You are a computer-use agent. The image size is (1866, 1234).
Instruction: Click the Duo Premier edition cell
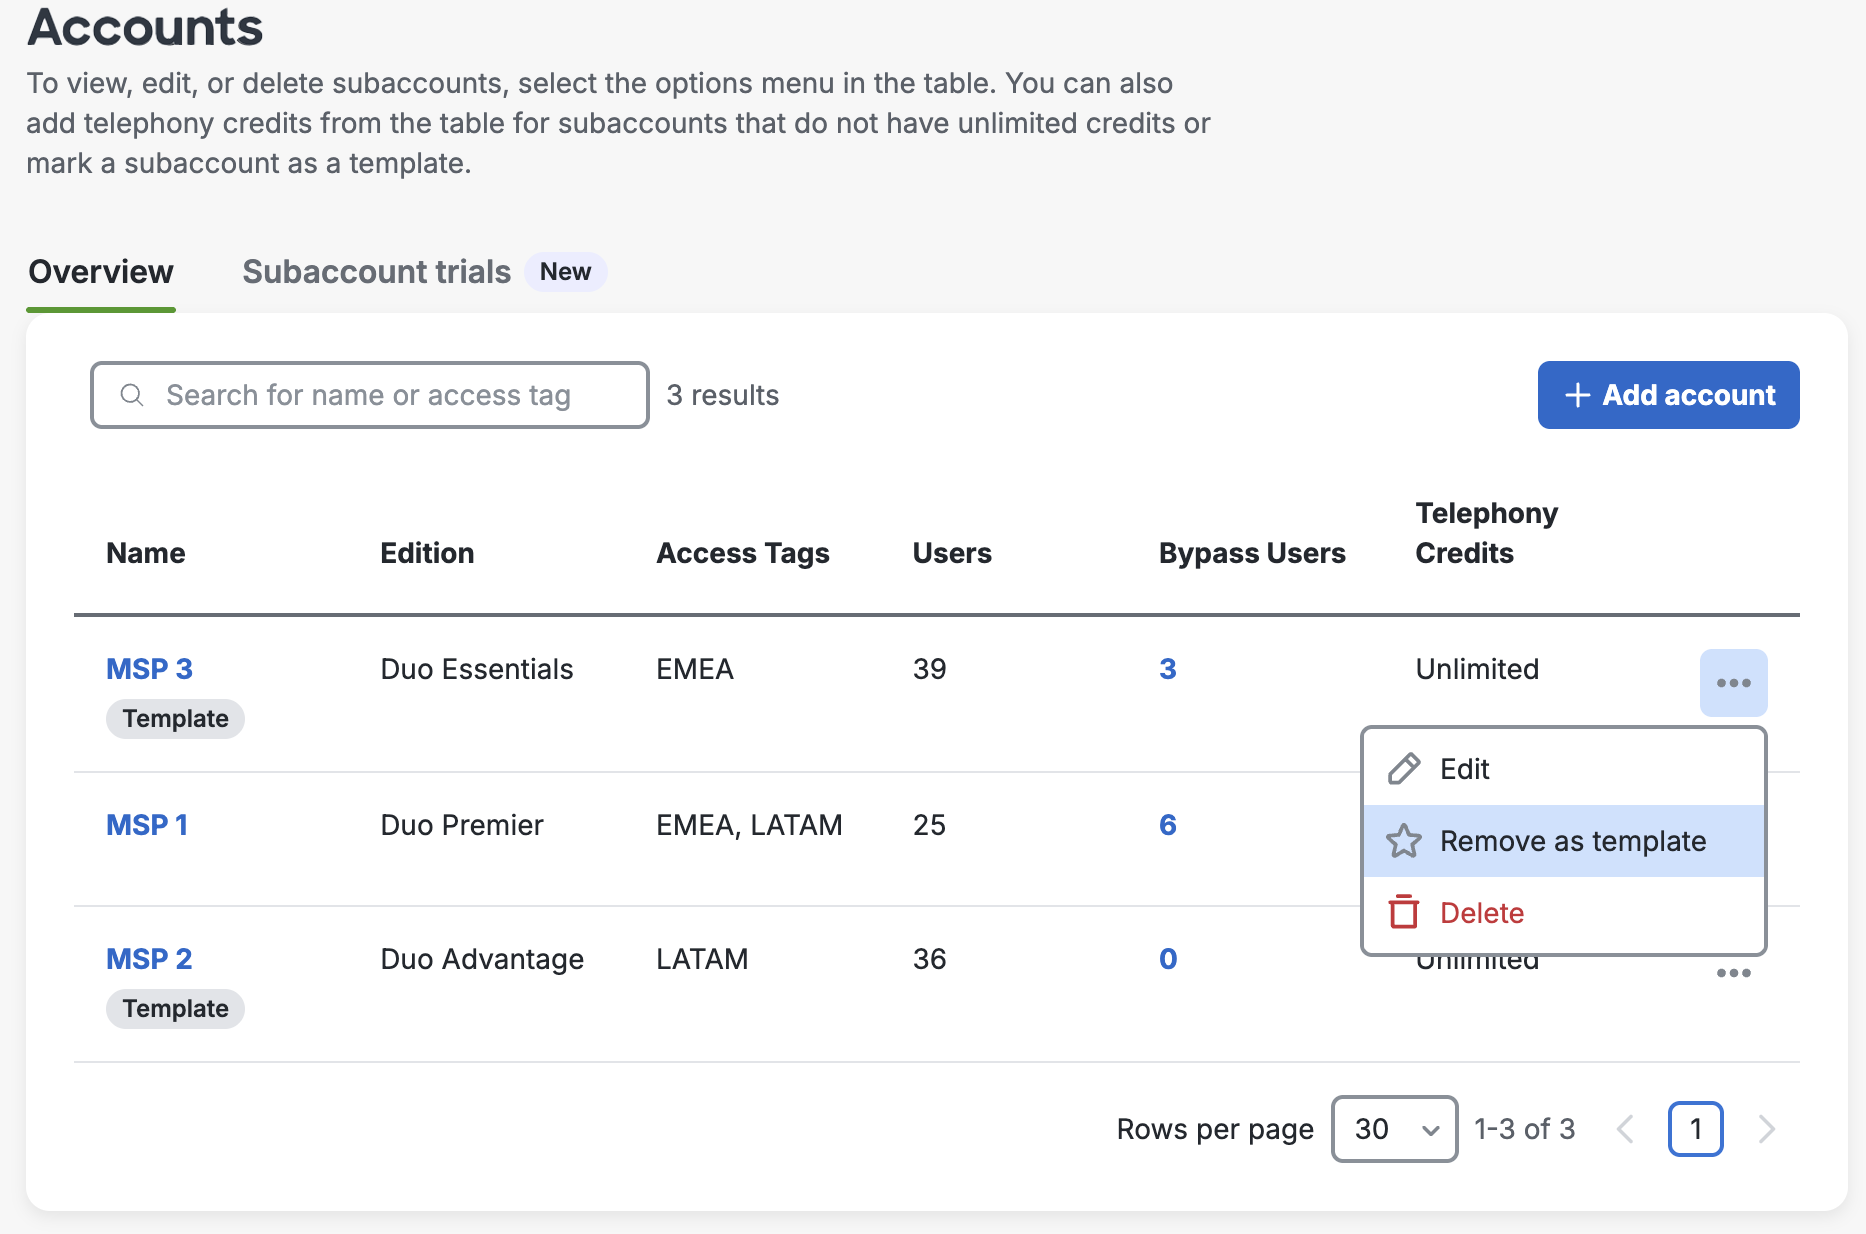462,825
